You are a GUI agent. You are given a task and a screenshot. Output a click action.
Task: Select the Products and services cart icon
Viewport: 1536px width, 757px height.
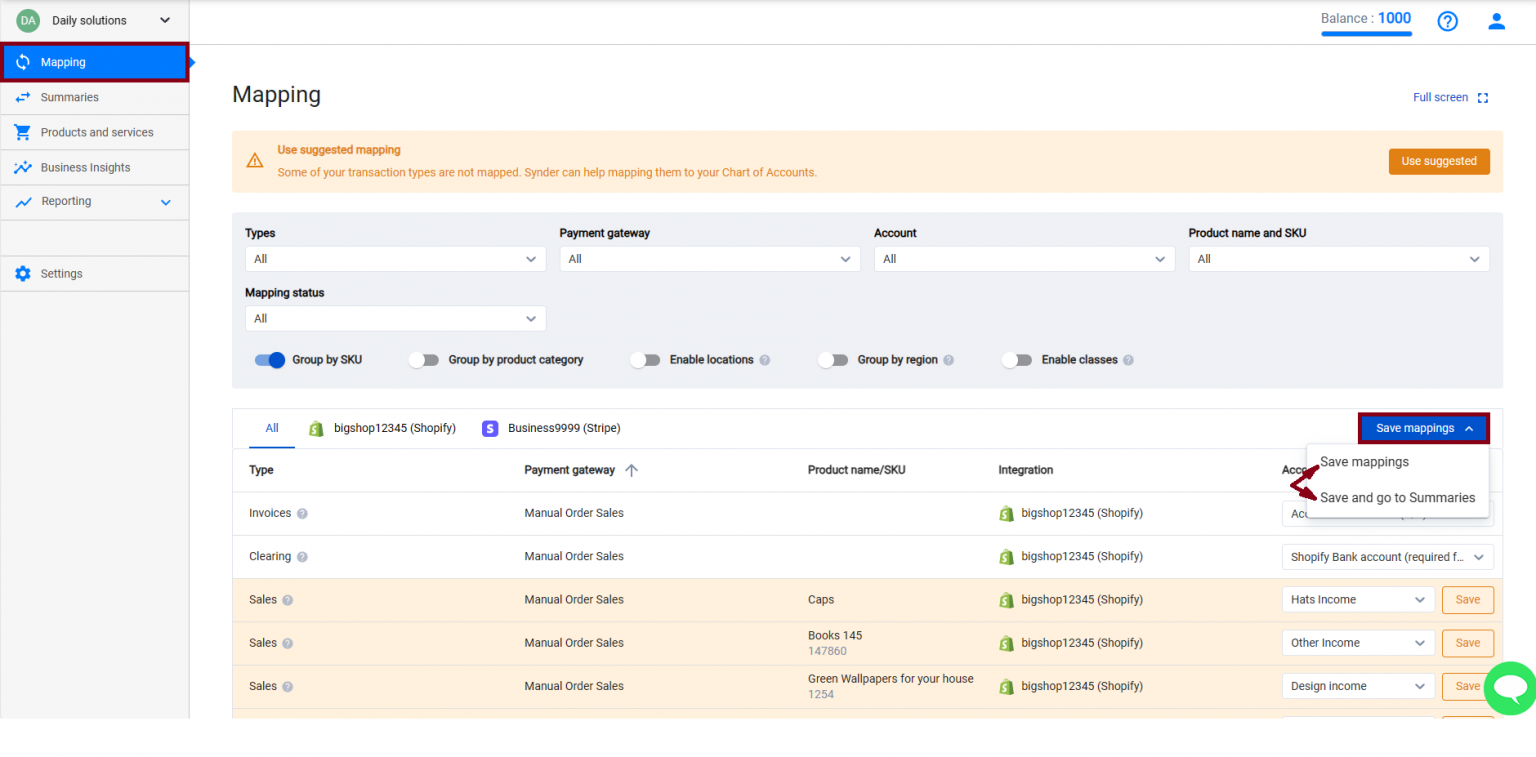pos(22,132)
